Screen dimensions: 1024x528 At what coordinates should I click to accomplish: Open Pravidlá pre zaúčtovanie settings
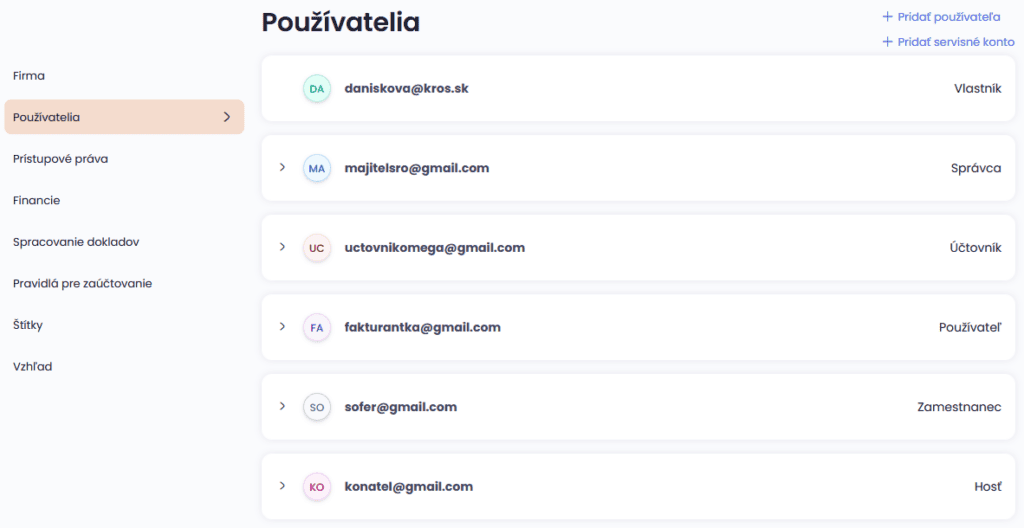pyautogui.click(x=82, y=284)
